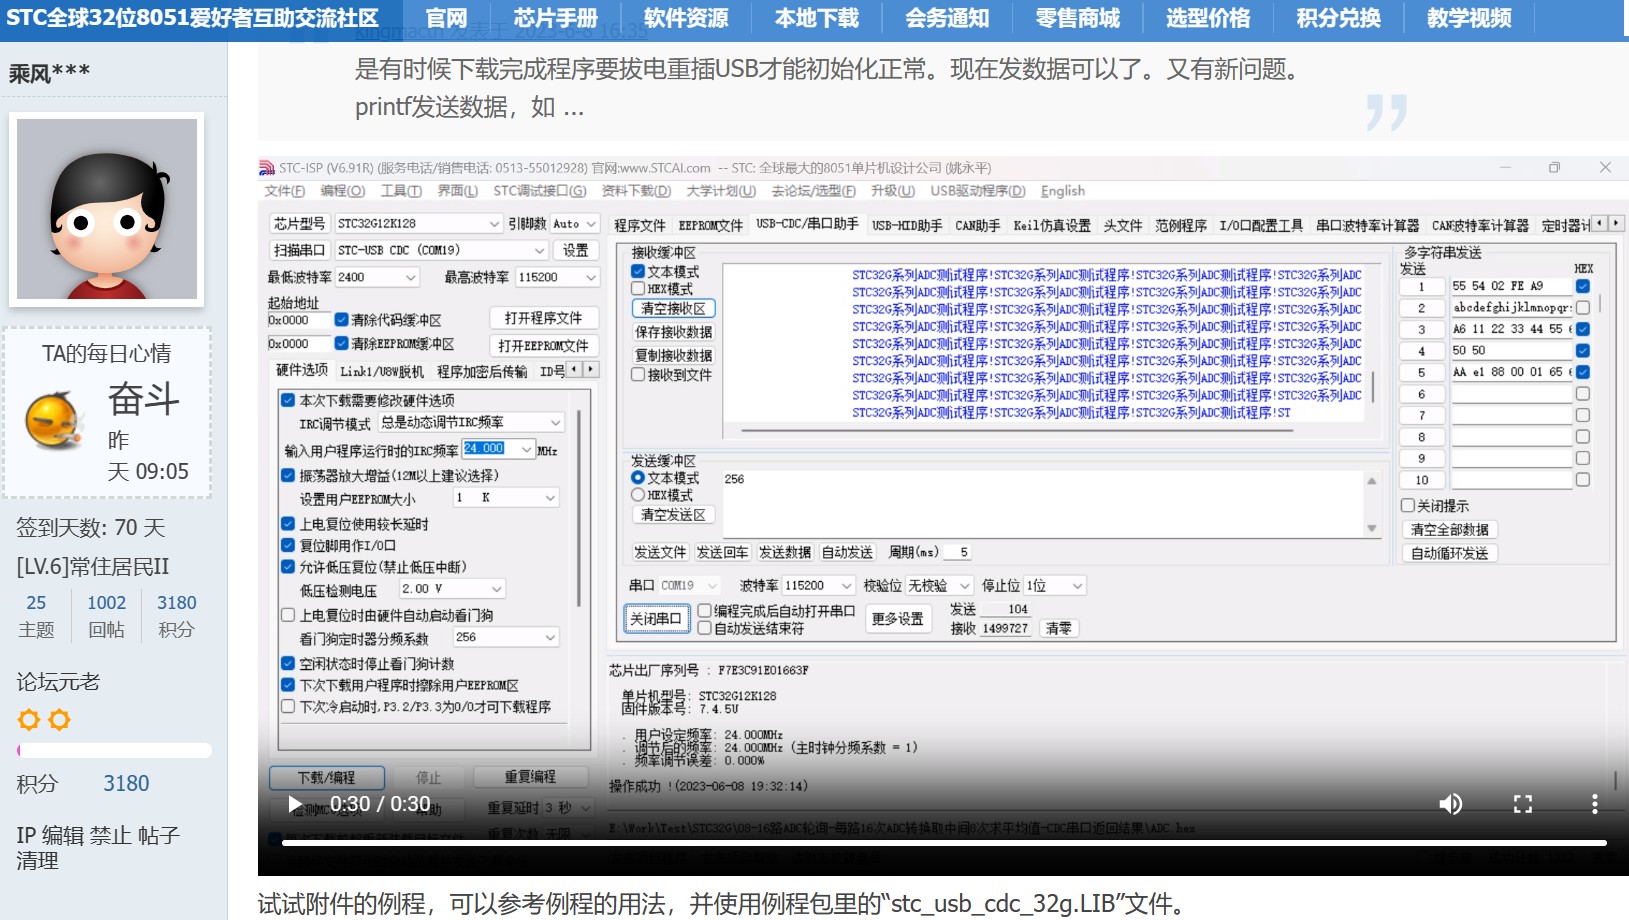Open the 范例程序 tab
The image size is (1629, 920).
pos(1181,226)
